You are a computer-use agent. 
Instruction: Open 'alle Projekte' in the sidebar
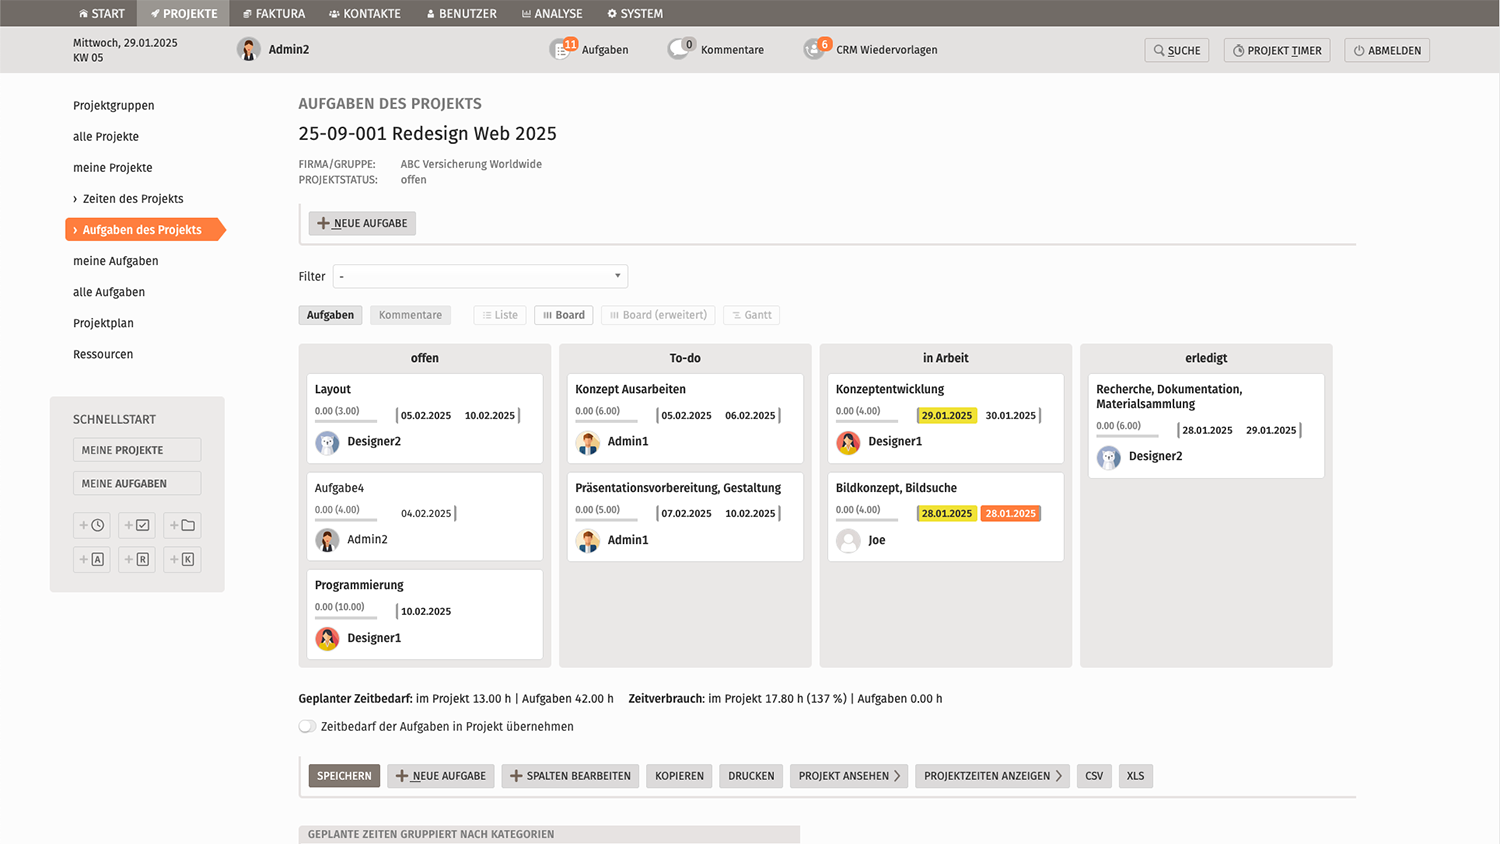tap(106, 137)
